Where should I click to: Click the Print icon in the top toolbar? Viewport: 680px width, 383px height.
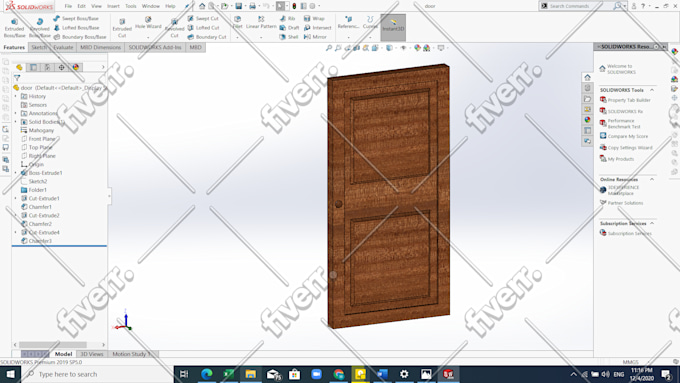252,6
